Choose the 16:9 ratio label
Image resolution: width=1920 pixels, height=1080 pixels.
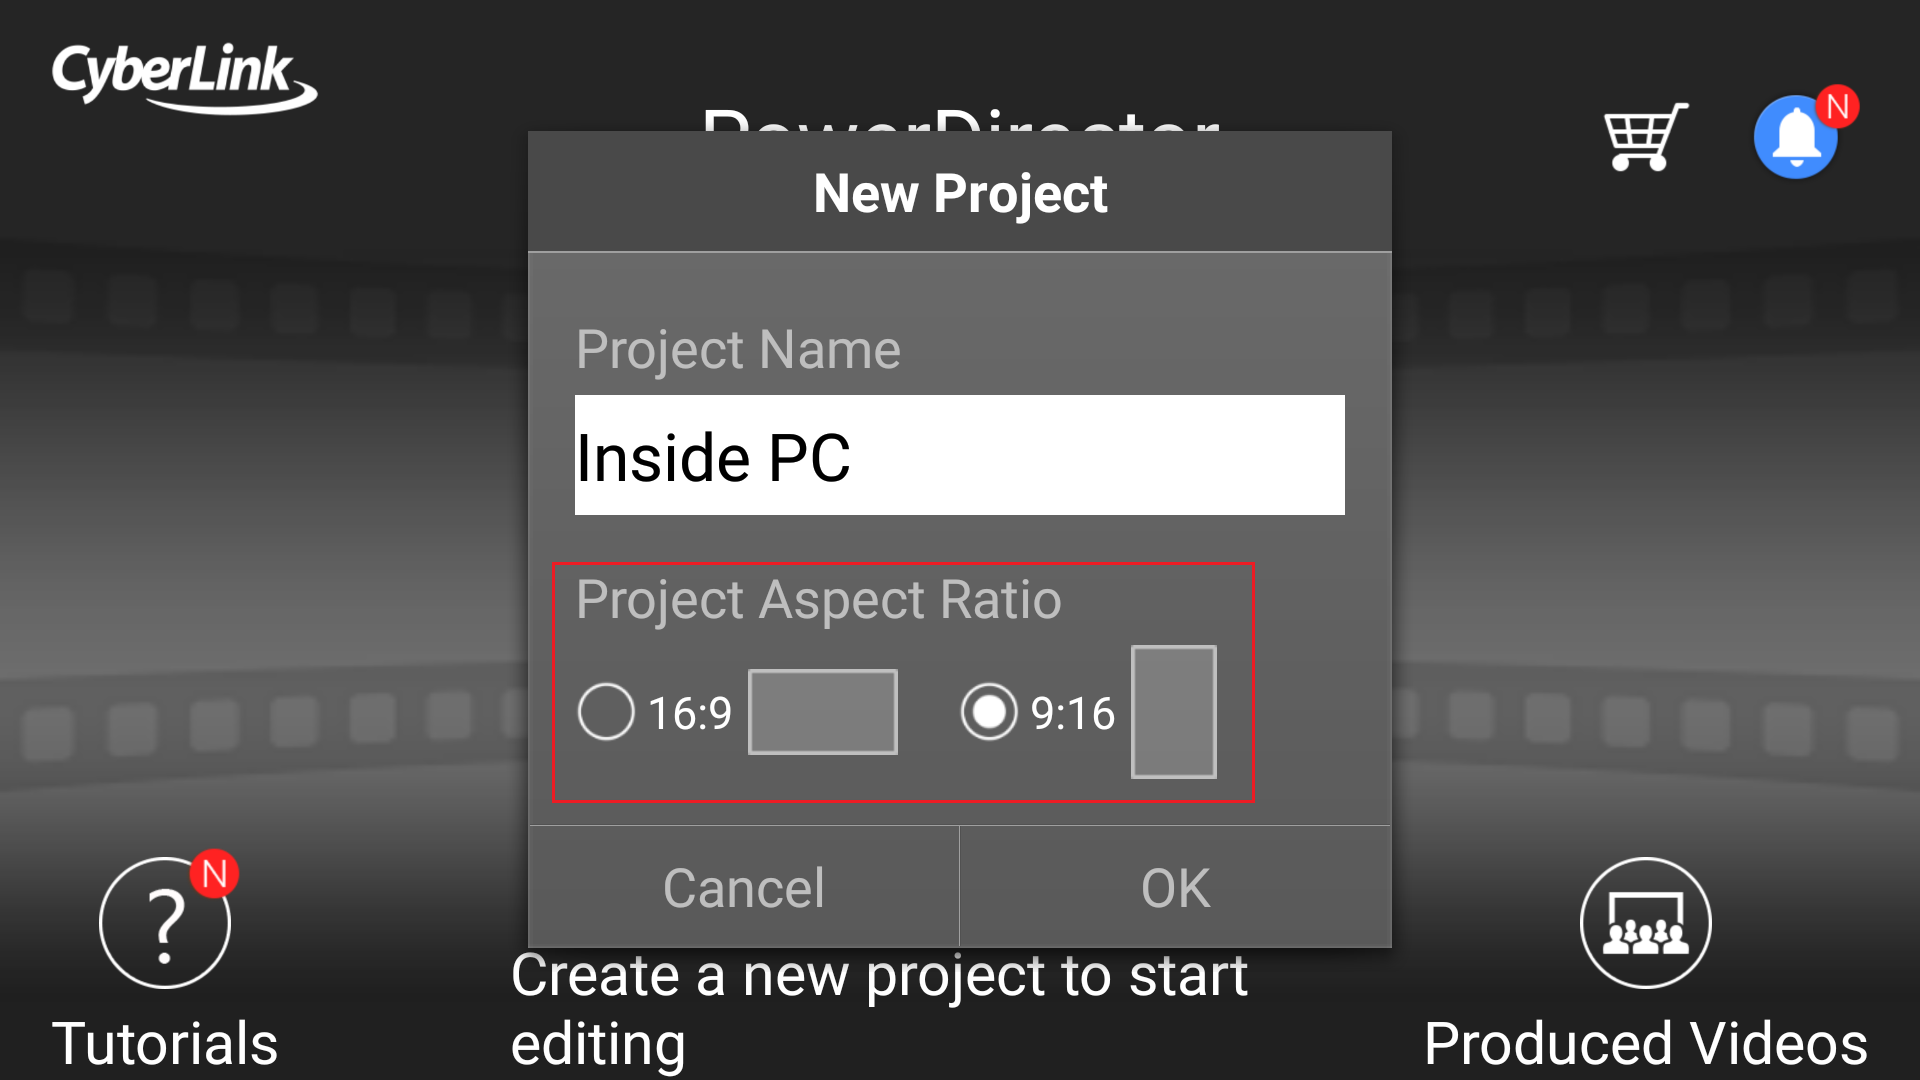click(690, 714)
